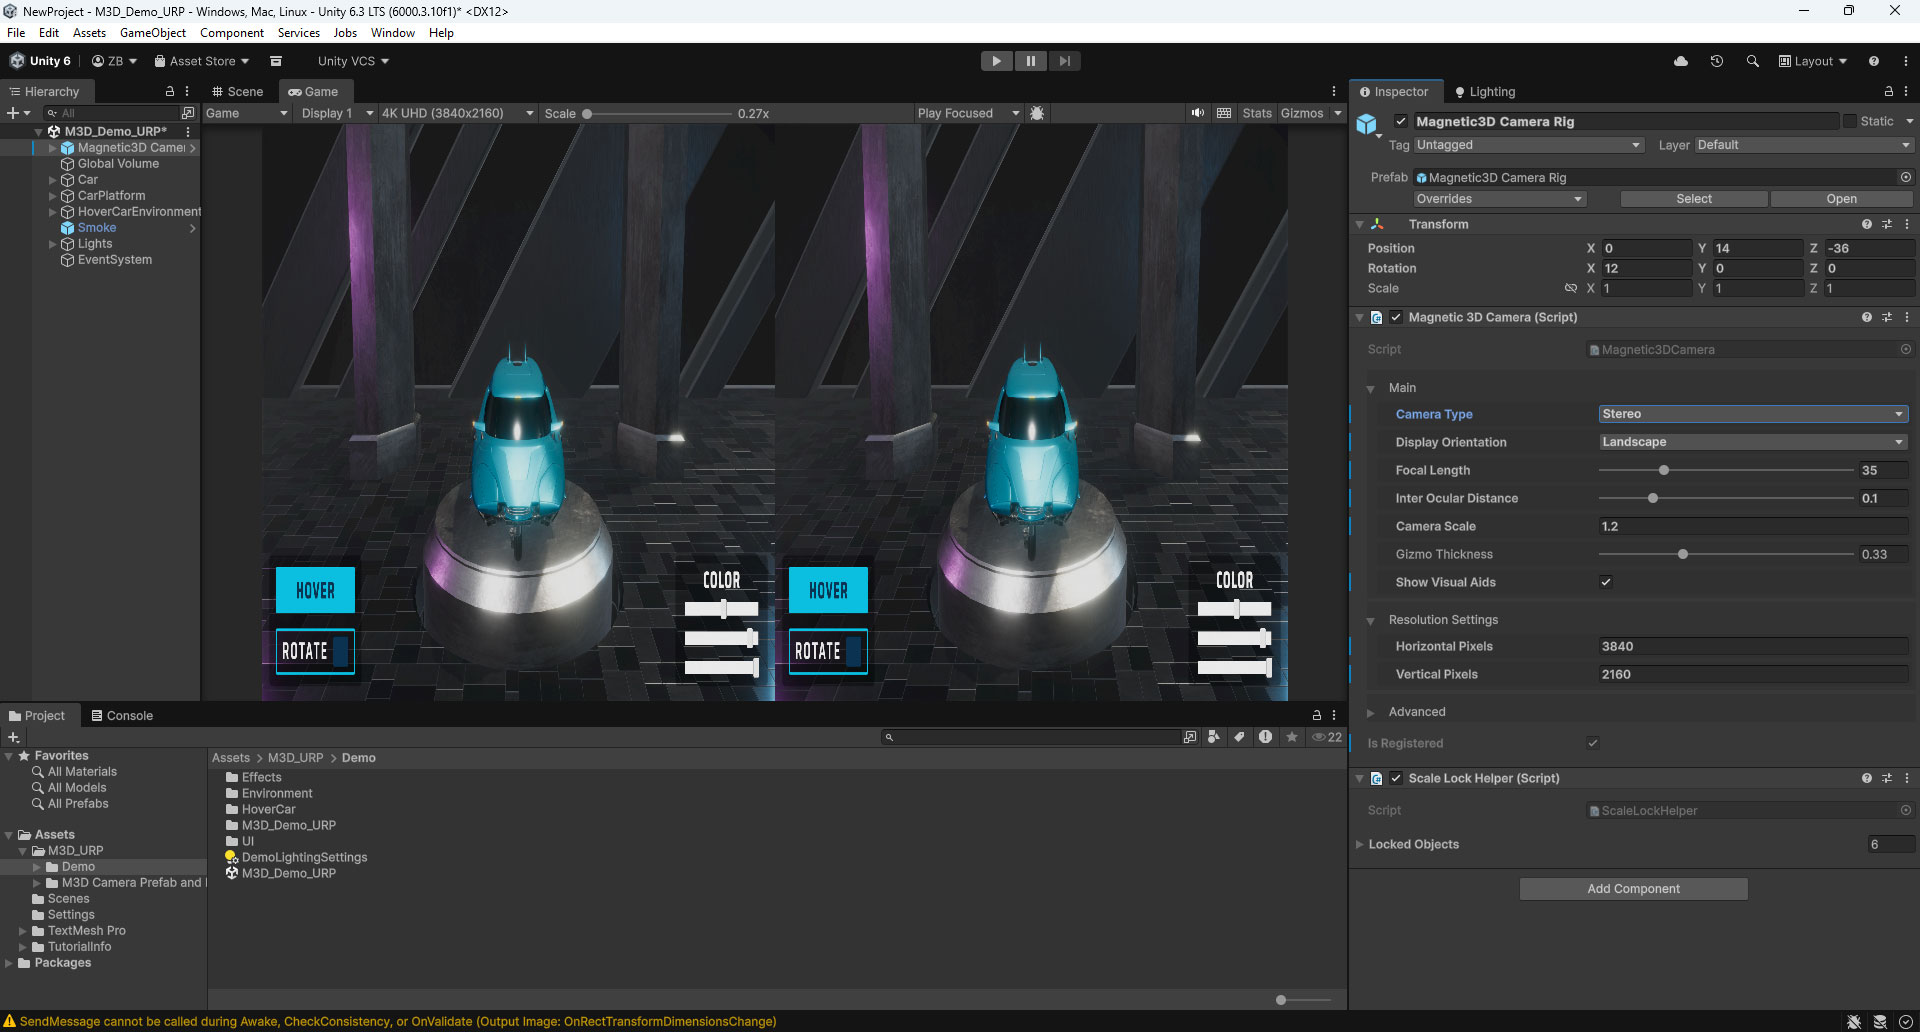Expand the Advanced section in the inspector
This screenshot has width=1920, height=1032.
click(x=1372, y=711)
